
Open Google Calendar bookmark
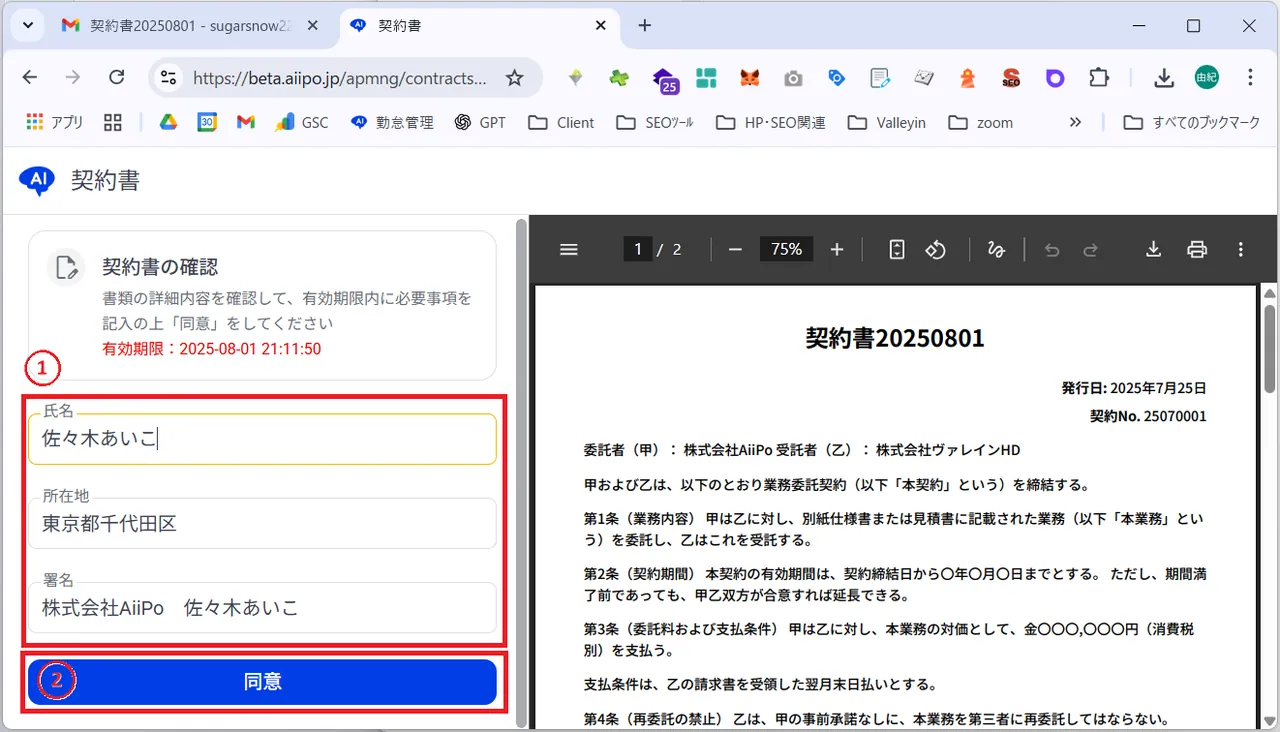point(207,122)
